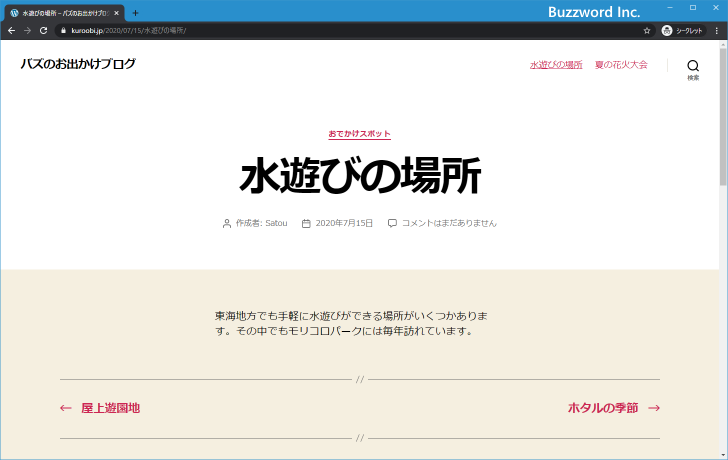728x460 pixels.
Task: Open the コメントはまだありません comments link
Action: (x=449, y=223)
